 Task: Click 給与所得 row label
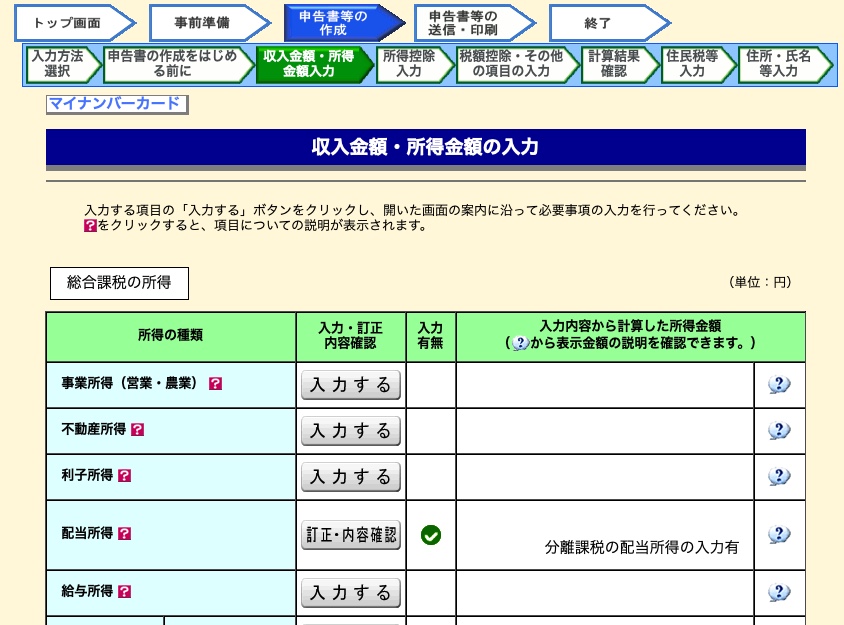pos(87,591)
